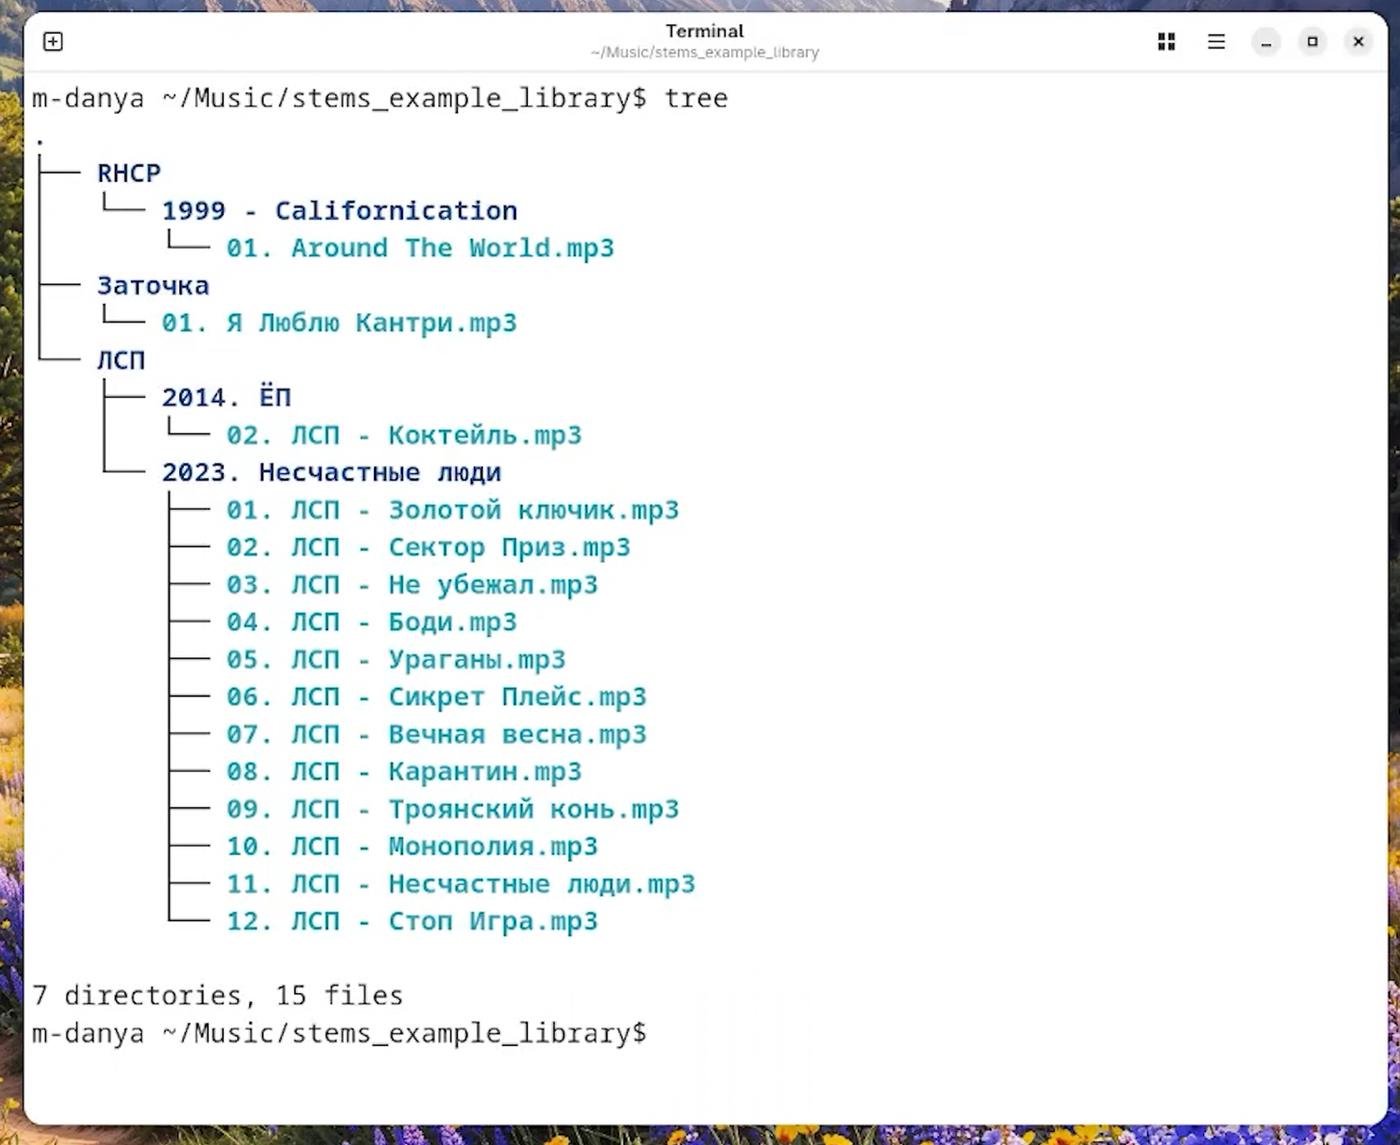Click the 1999 - Californication folder name

[339, 211]
